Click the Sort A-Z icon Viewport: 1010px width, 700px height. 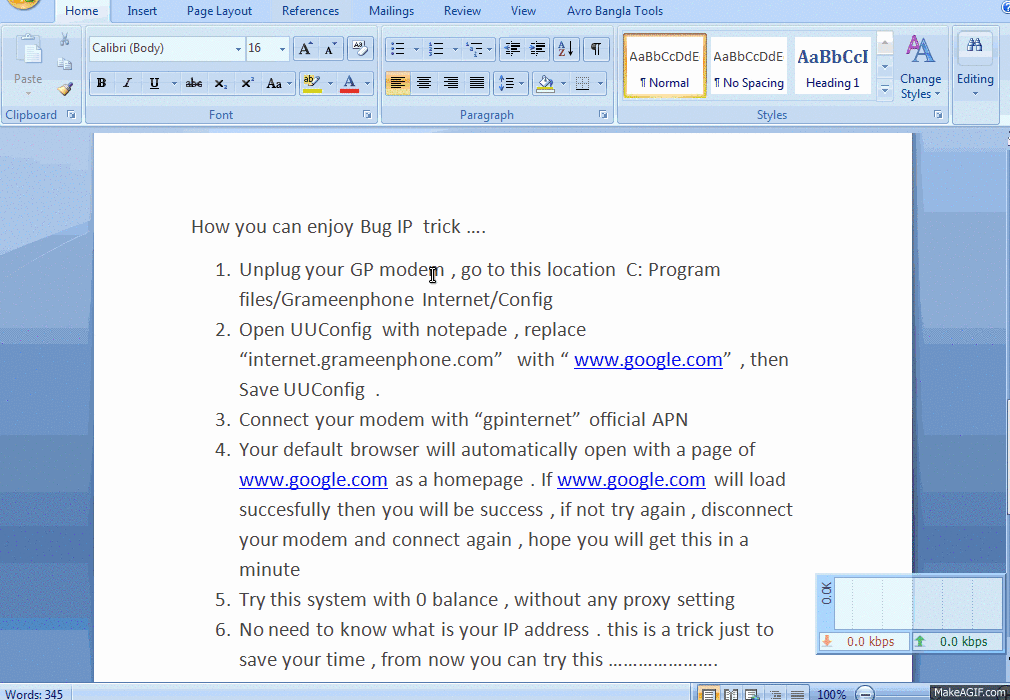click(566, 48)
